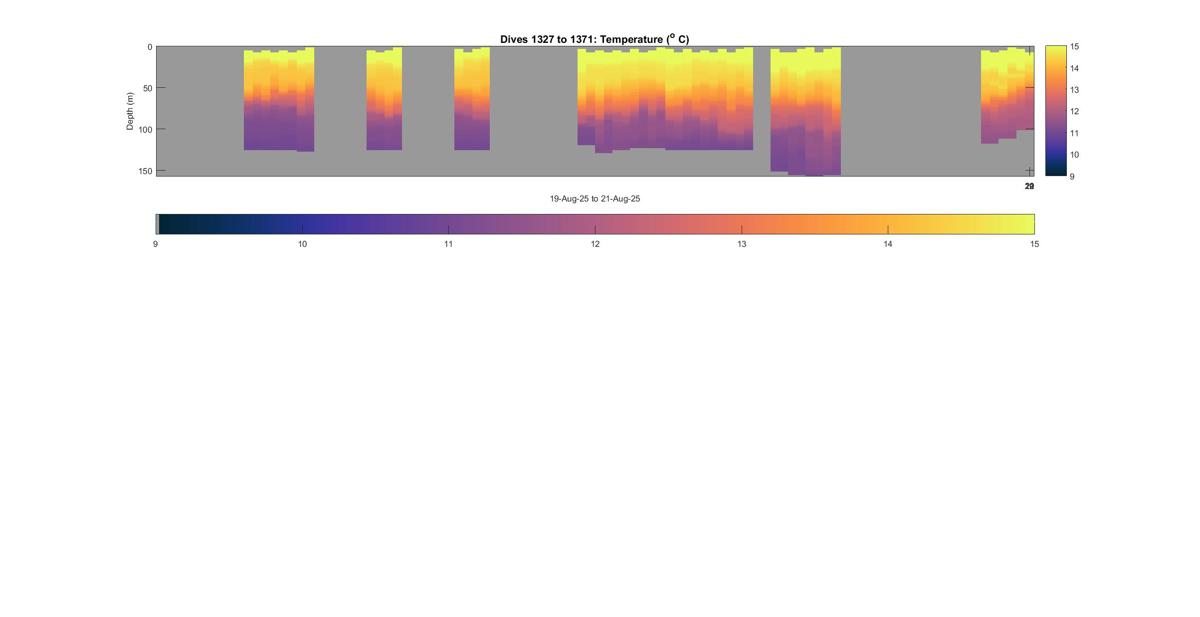Click the 50 tick on the depth axis
Viewport: 1200px width, 617px height.
(146, 88)
